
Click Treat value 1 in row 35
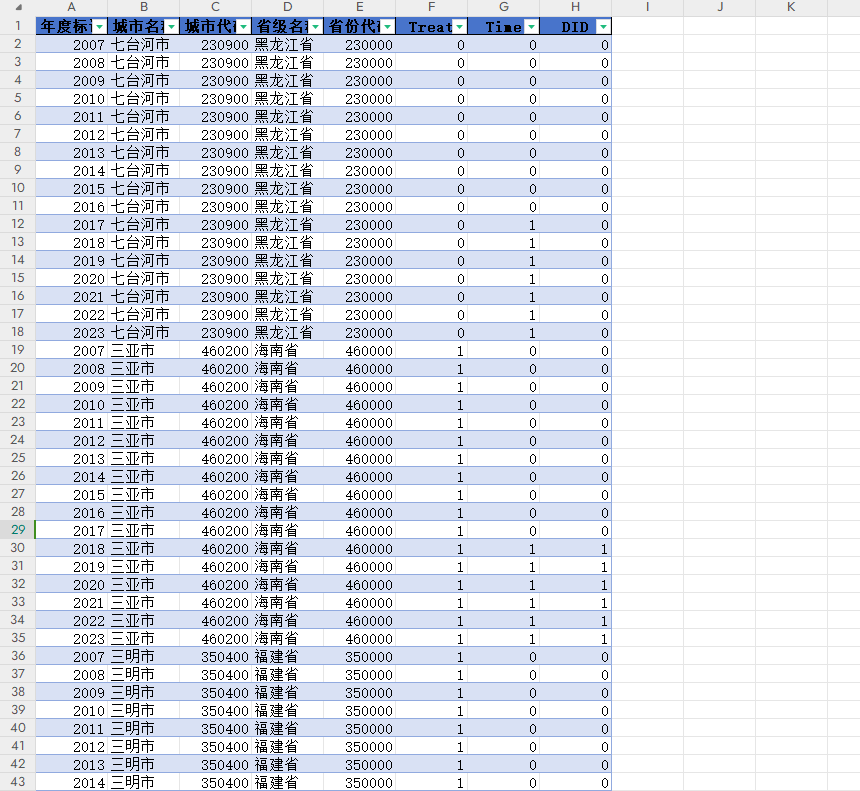point(432,639)
